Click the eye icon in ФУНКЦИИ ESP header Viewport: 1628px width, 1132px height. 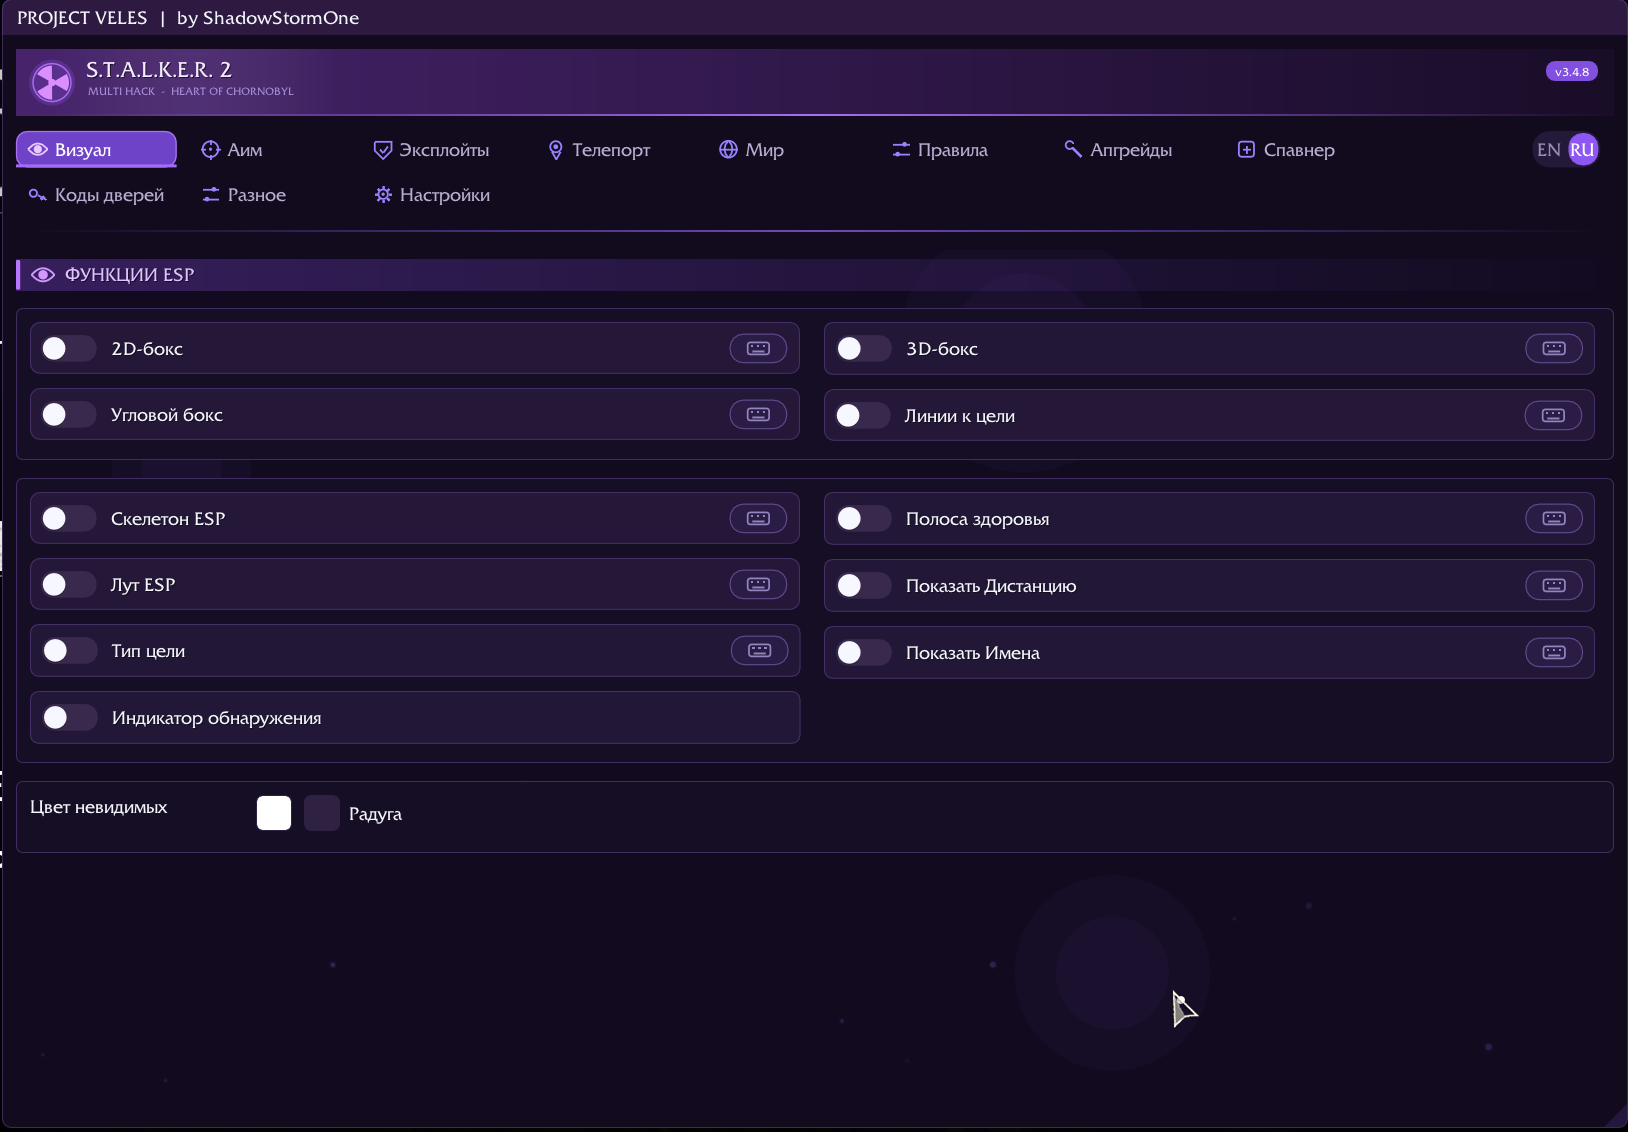43,275
